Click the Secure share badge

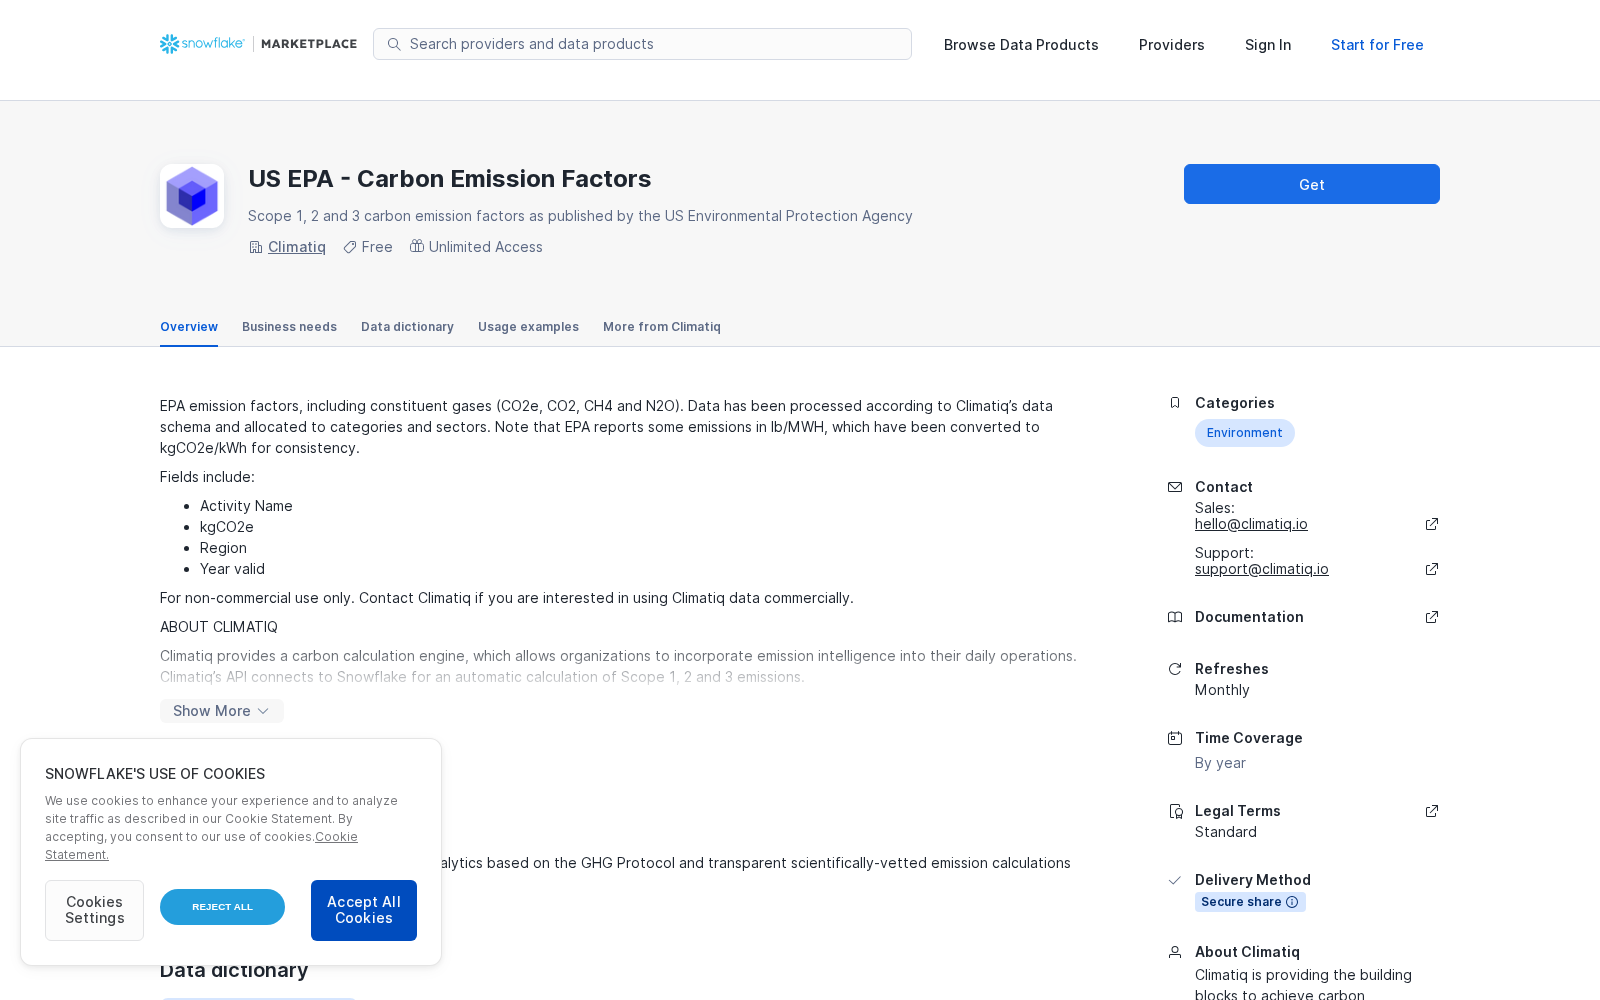(x=1250, y=902)
